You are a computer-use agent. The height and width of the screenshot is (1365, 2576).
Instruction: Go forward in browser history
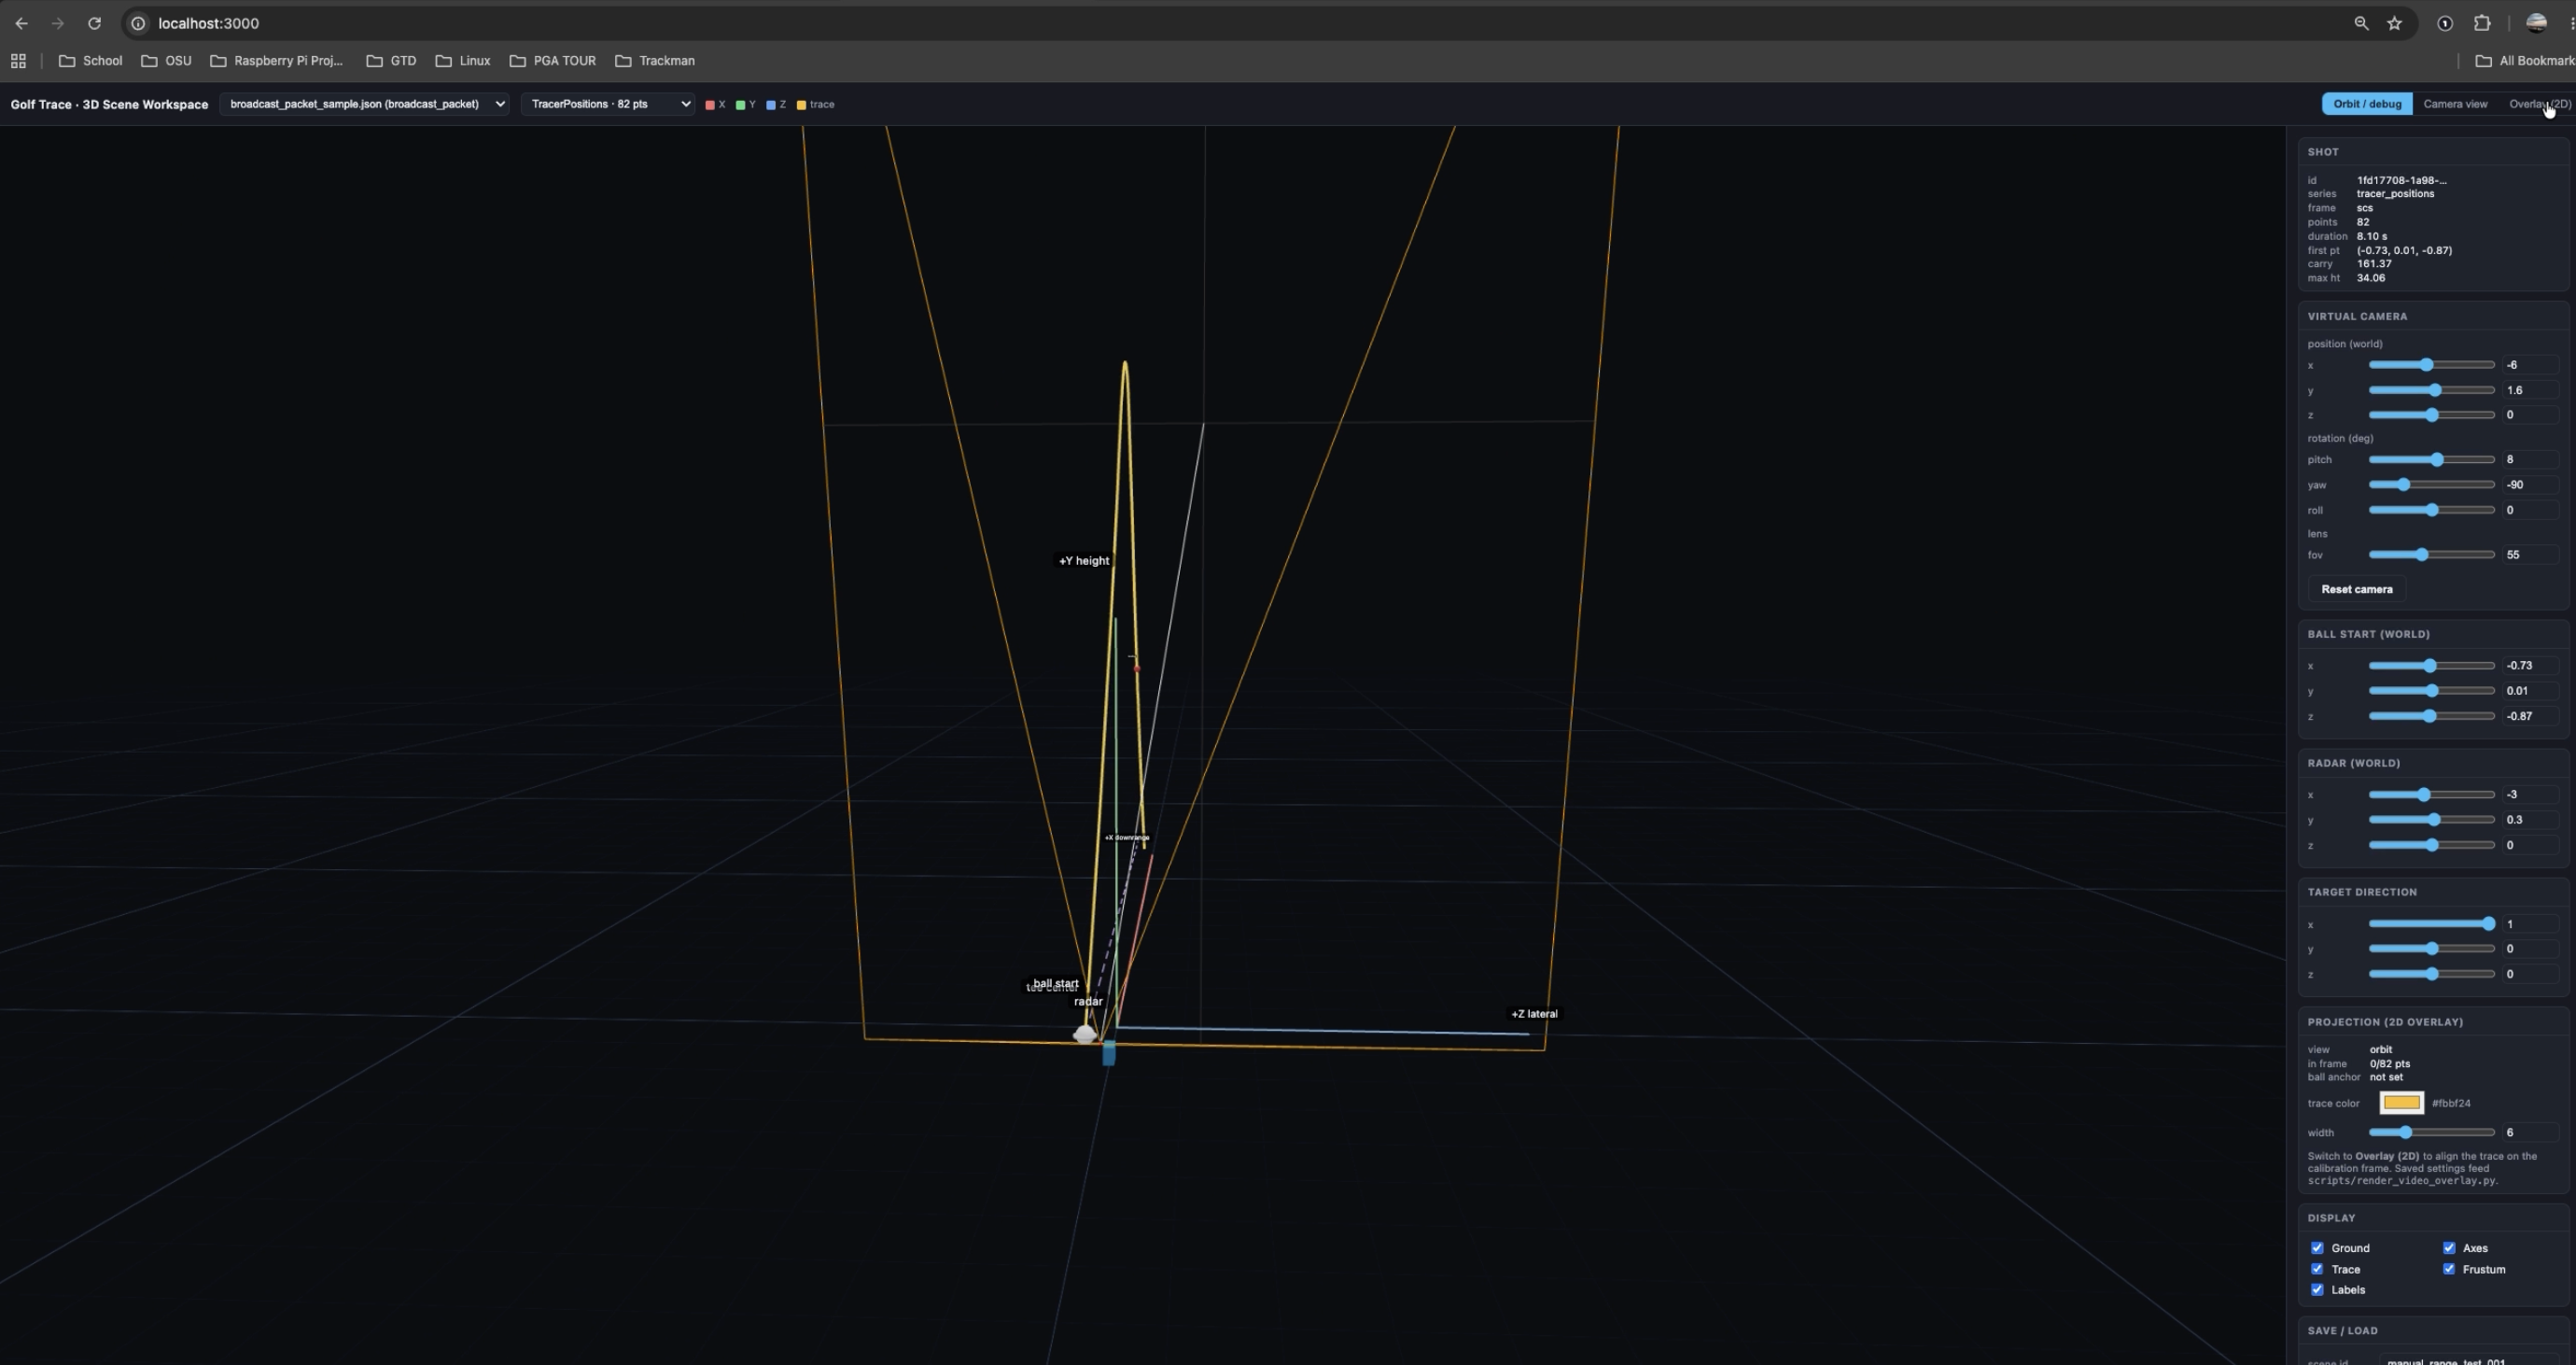point(57,23)
